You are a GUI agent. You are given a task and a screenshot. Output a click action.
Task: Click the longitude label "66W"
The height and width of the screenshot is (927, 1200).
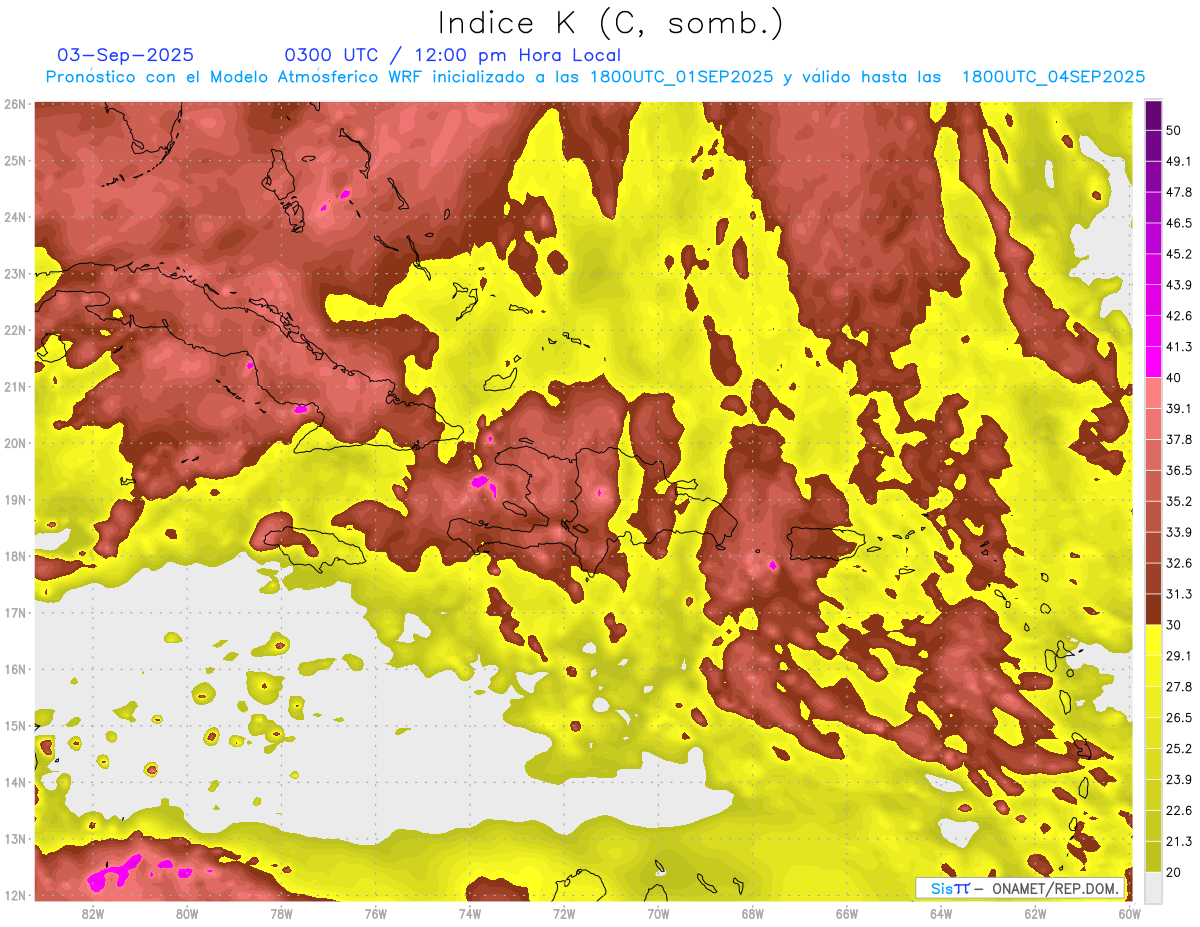pos(847,914)
